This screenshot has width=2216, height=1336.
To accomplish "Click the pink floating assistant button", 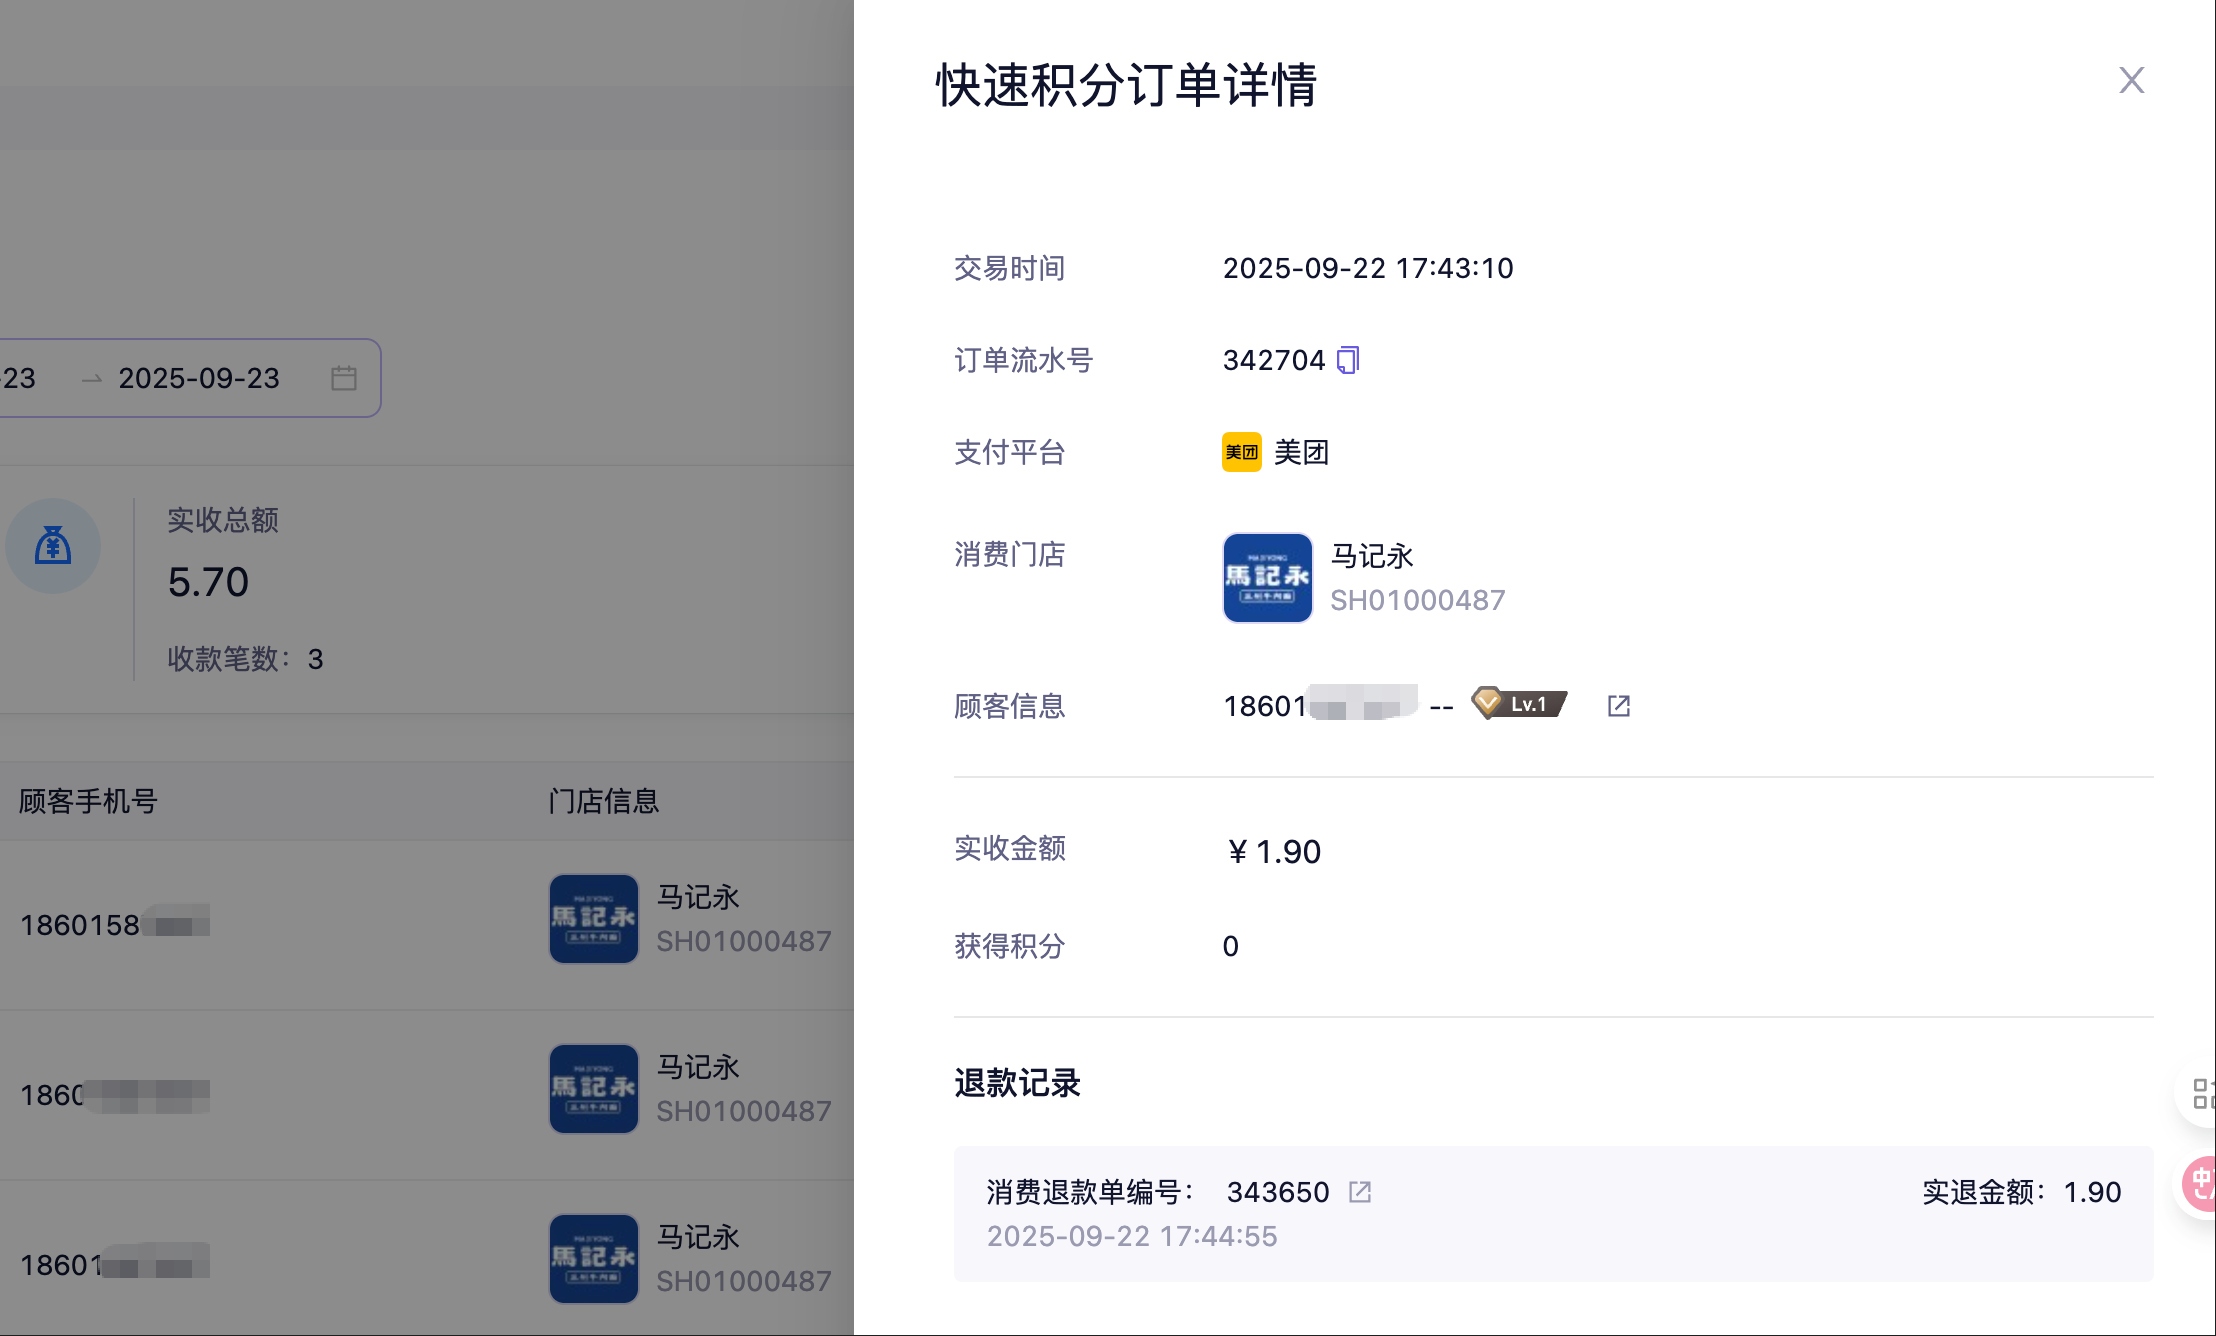I will pyautogui.click(x=2201, y=1185).
